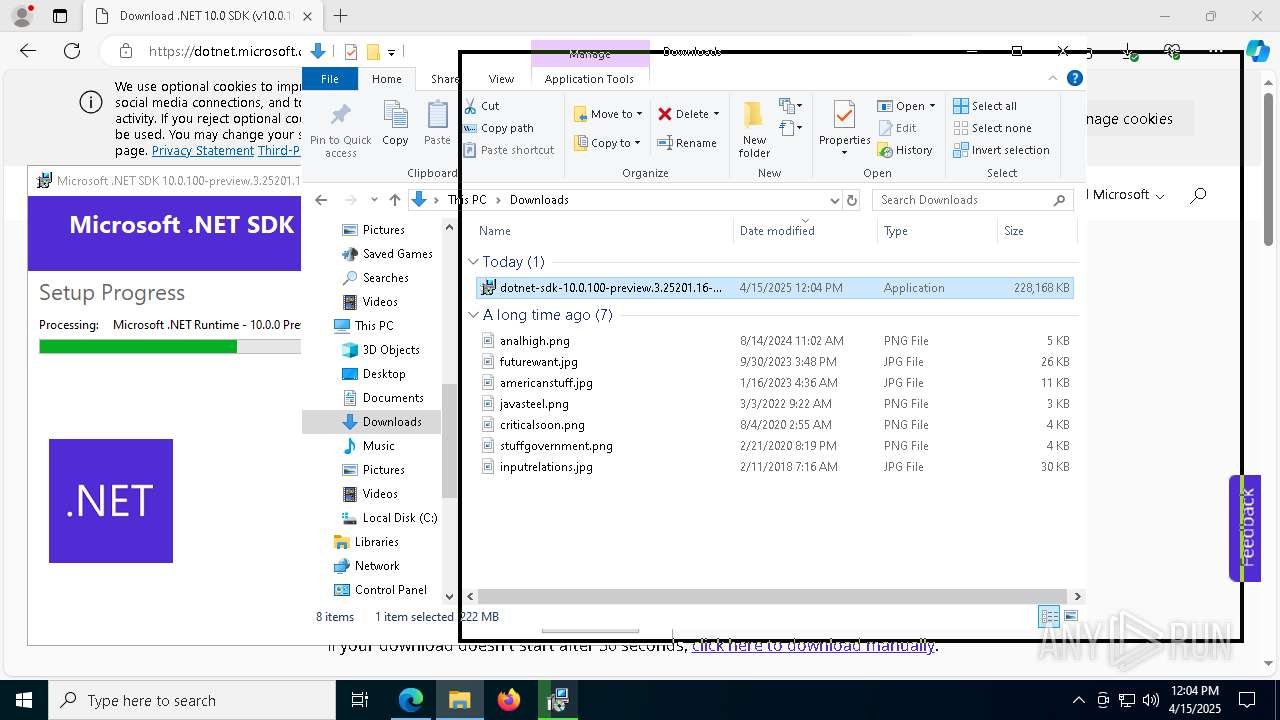The width and height of the screenshot is (1280, 720).
Task: Click the Paste button in Clipboard group
Action: [437, 124]
